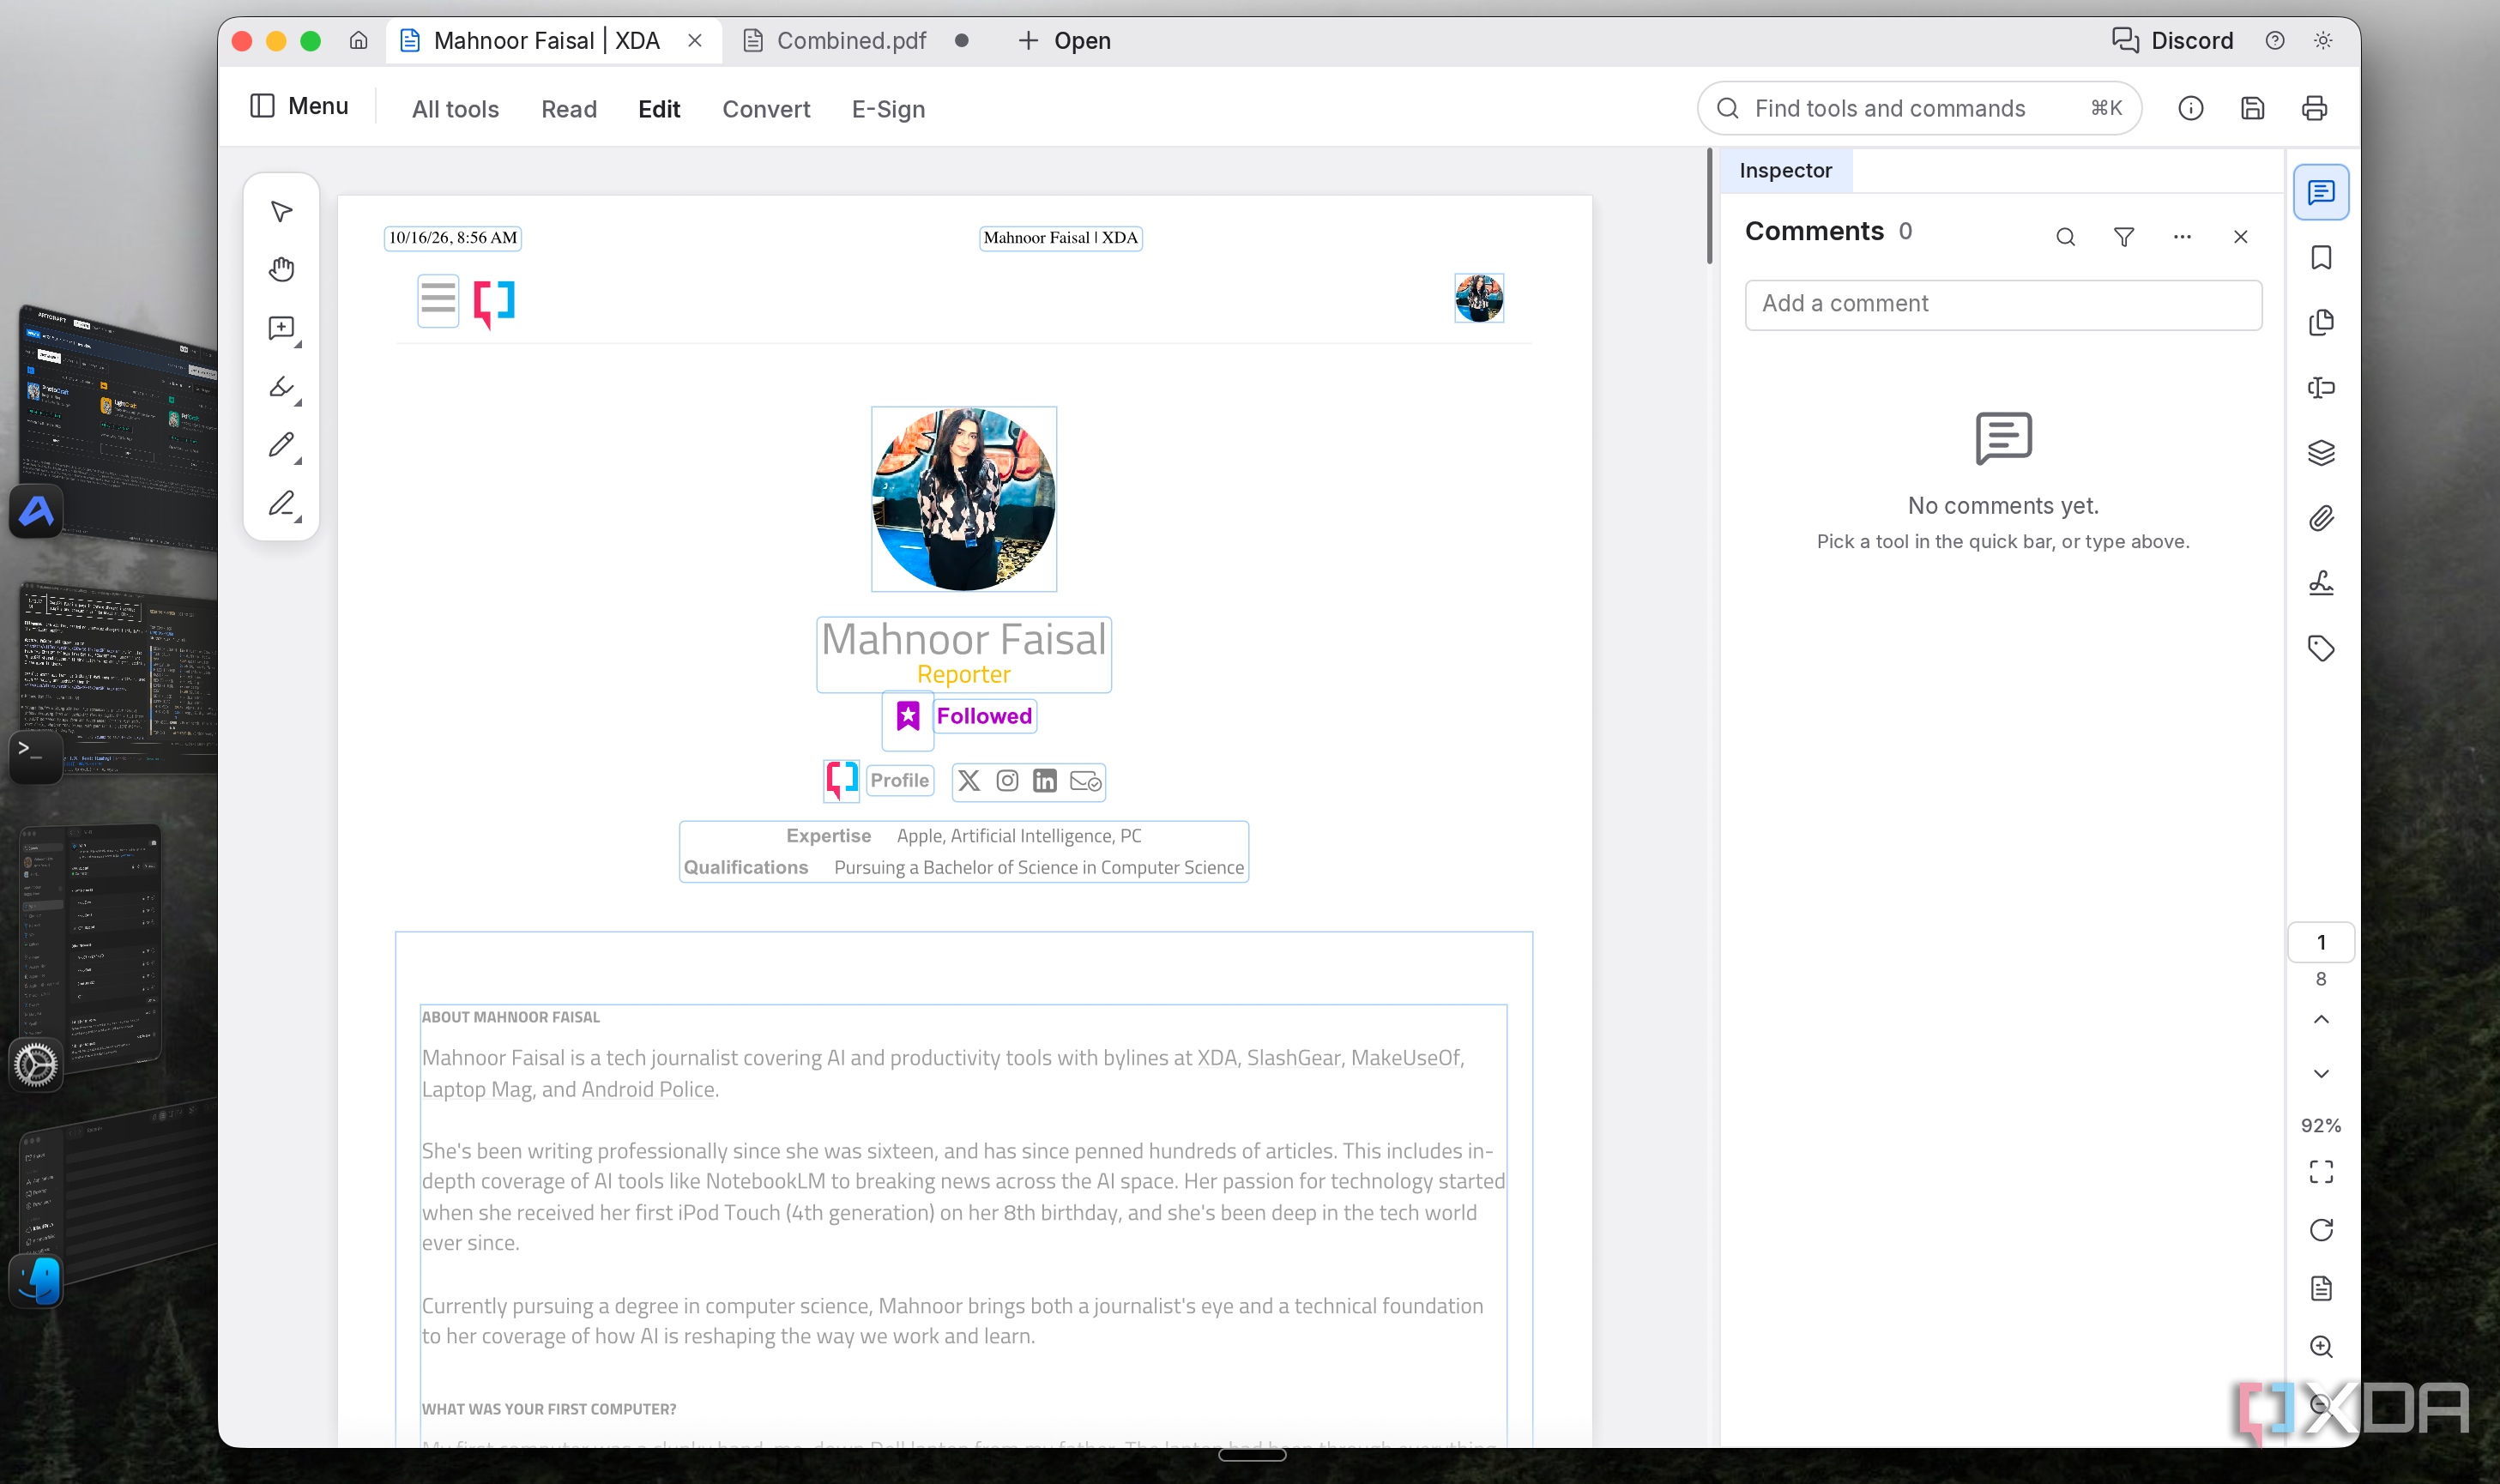Image resolution: width=2500 pixels, height=1484 pixels.
Task: Open comments more options ellipsis
Action: (2182, 237)
